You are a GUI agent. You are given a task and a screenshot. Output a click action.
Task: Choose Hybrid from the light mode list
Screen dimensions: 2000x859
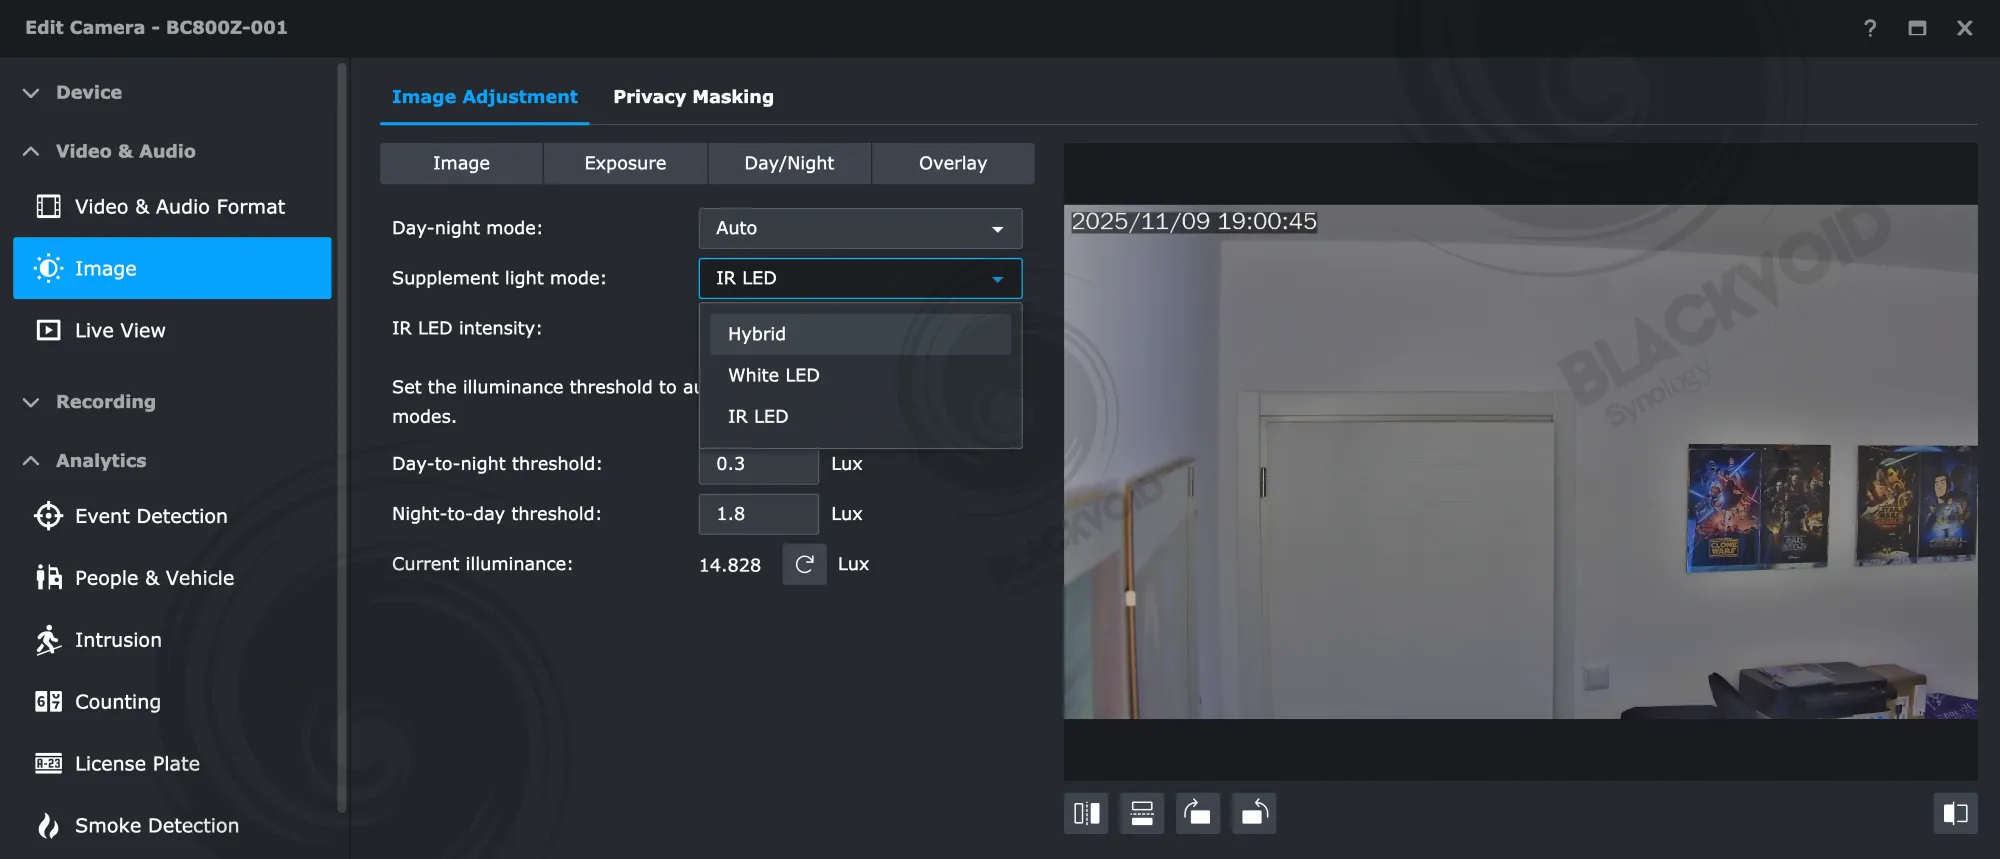[x=860, y=334]
